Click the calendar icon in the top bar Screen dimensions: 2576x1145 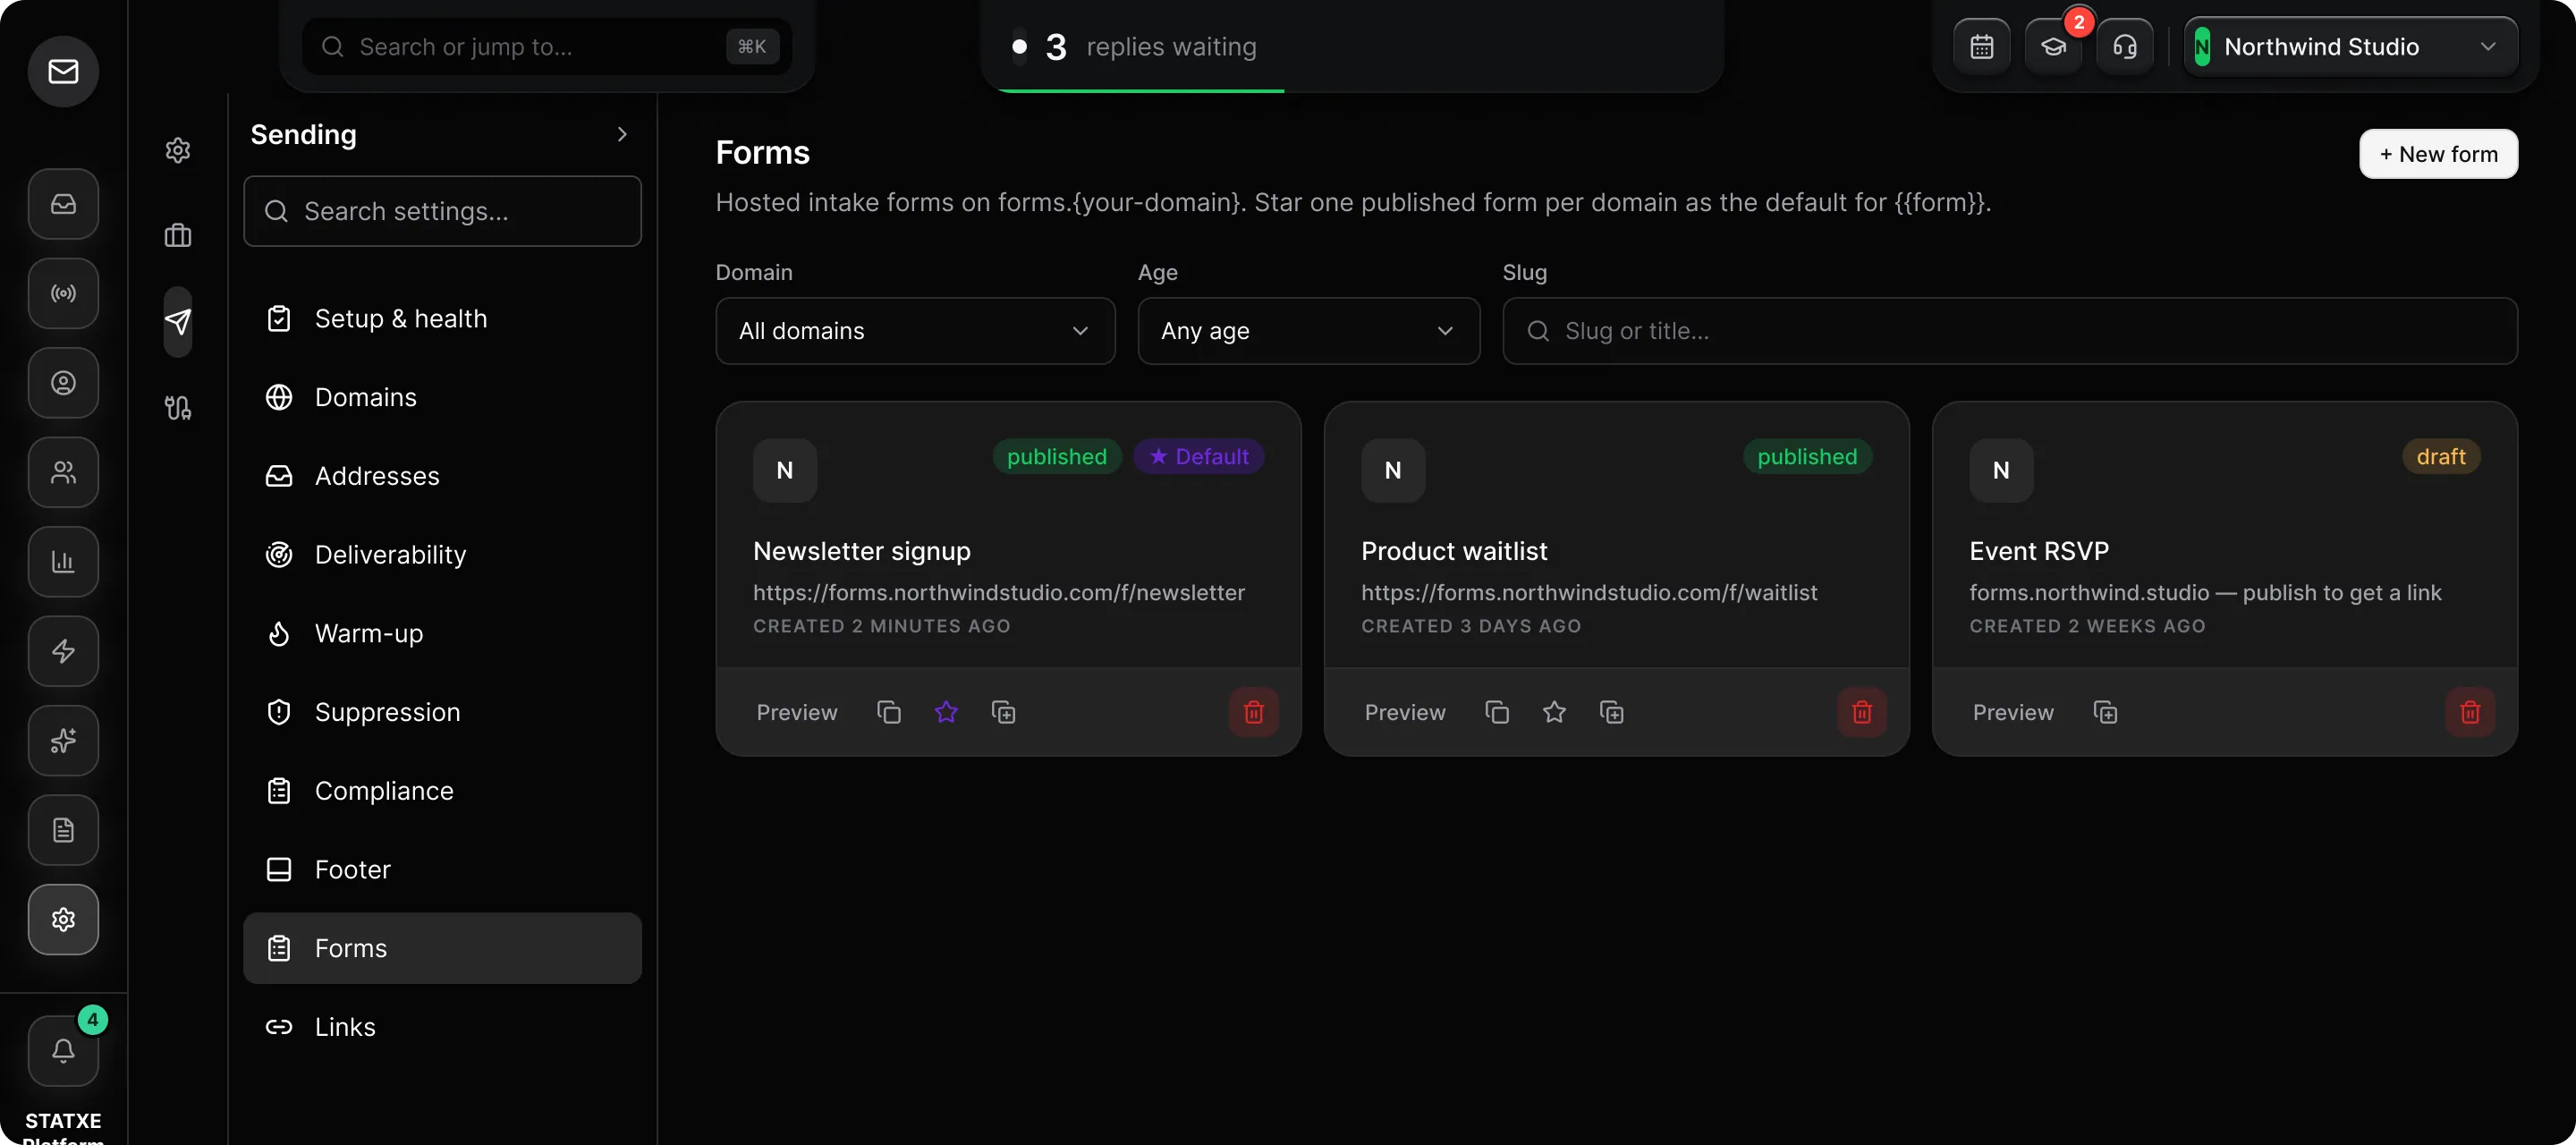1982,46
